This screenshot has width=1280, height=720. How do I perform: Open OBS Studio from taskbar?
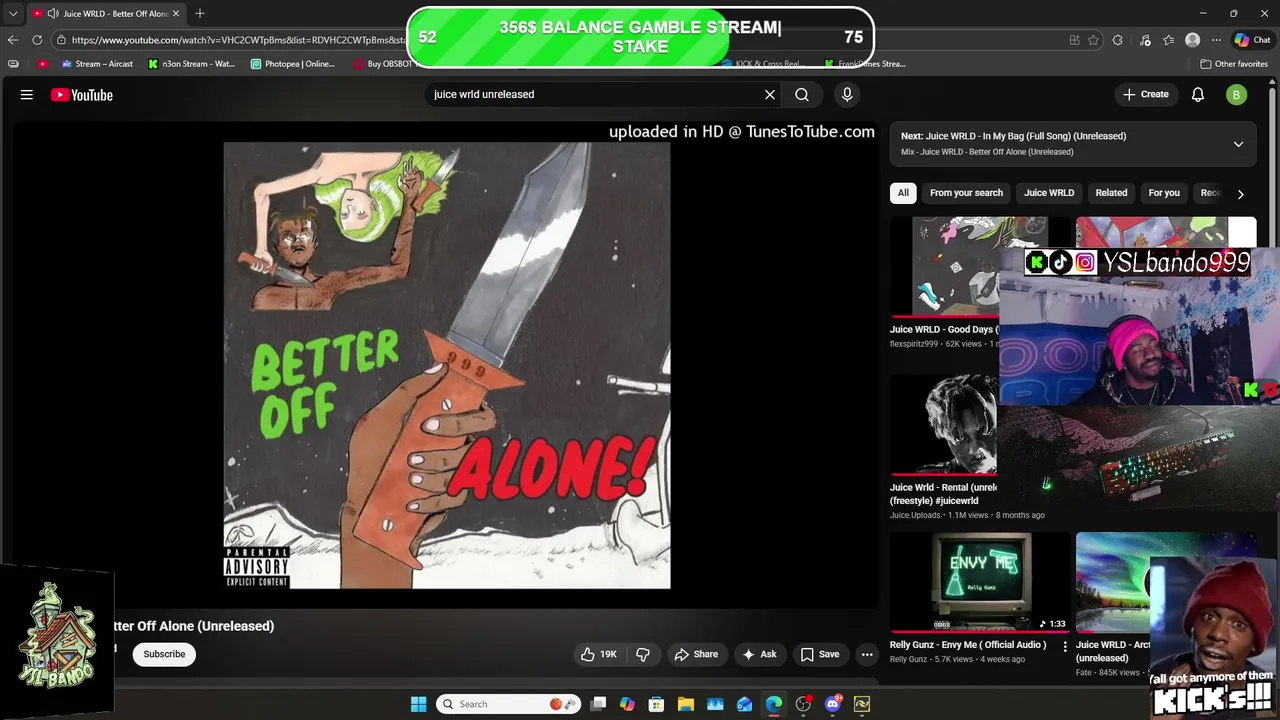point(803,704)
